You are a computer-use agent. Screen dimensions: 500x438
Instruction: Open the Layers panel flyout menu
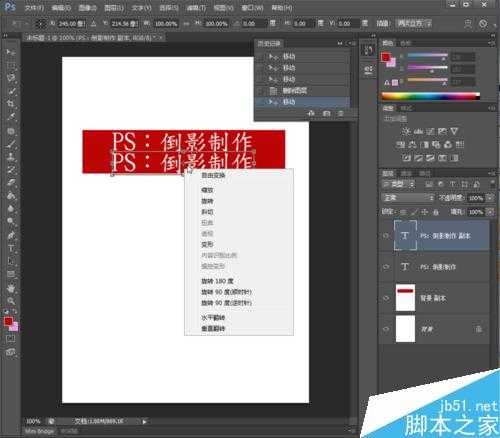492,173
